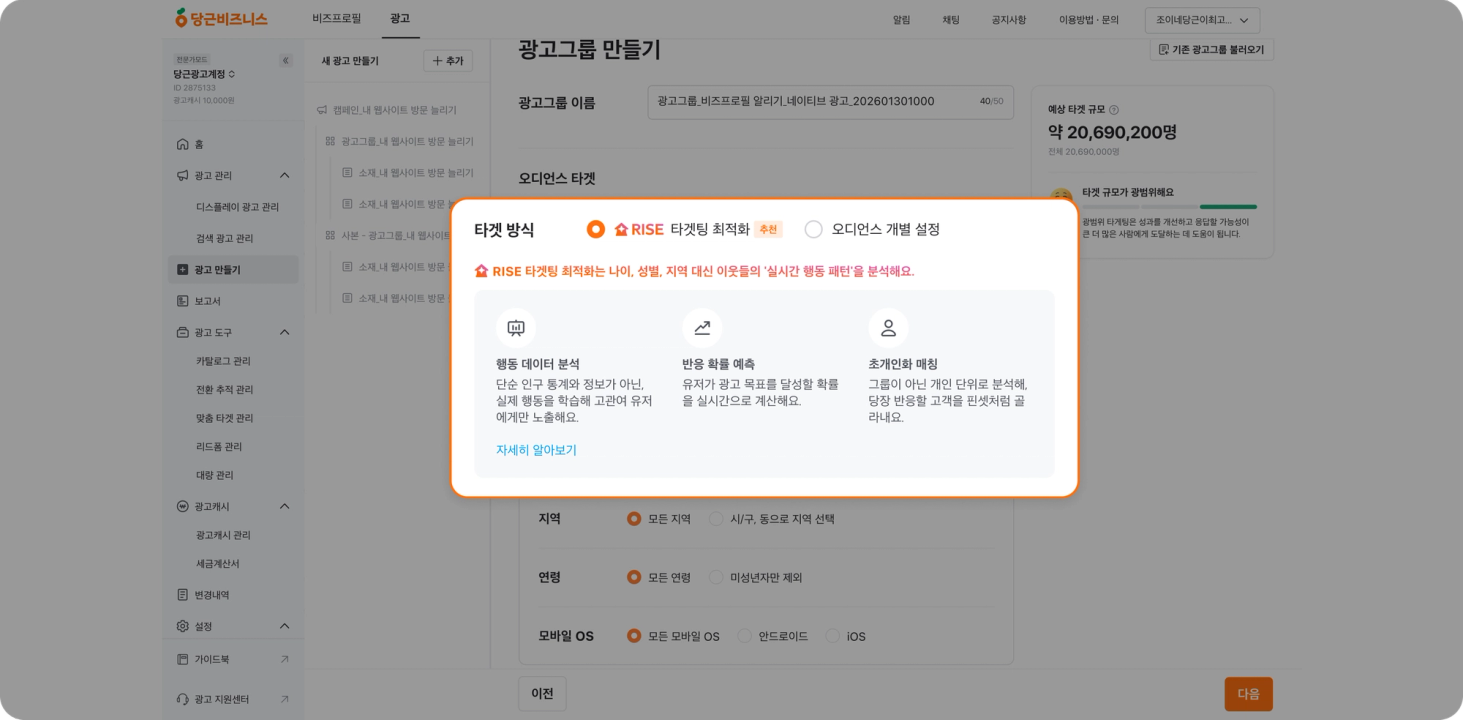The image size is (1463, 720).
Task: Switch to the 광고 tab
Action: click(x=400, y=19)
